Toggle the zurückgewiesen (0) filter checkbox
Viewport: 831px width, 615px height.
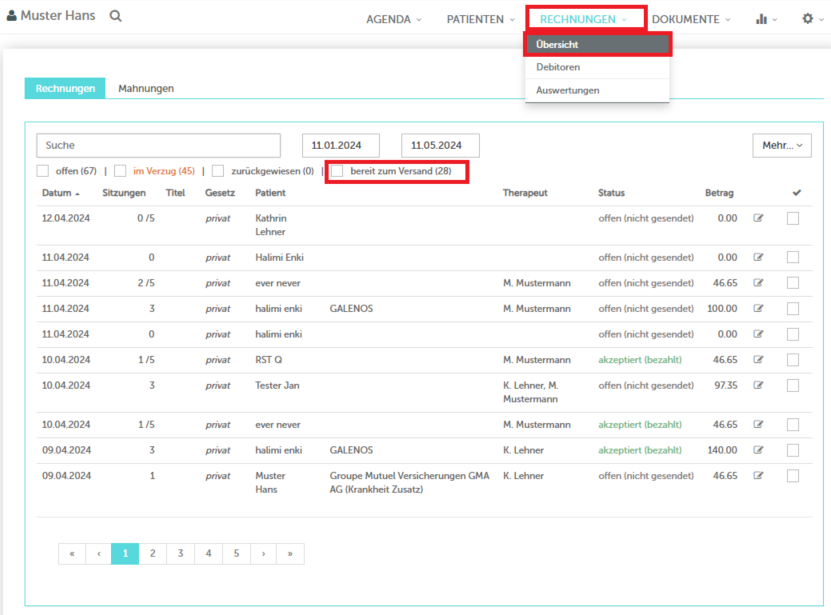218,171
